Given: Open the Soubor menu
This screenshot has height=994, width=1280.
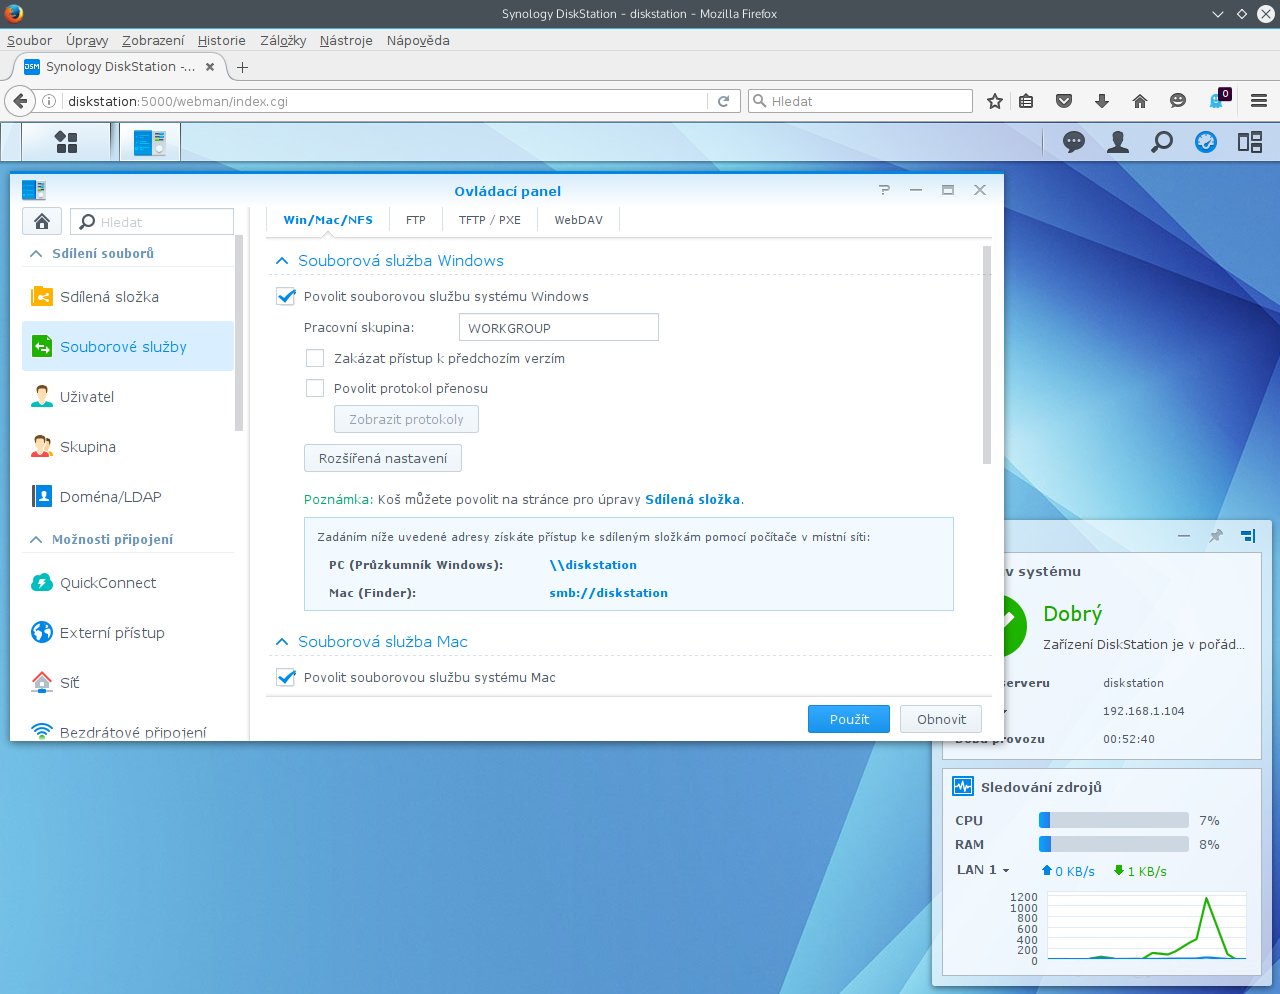Looking at the screenshot, I should pos(29,41).
